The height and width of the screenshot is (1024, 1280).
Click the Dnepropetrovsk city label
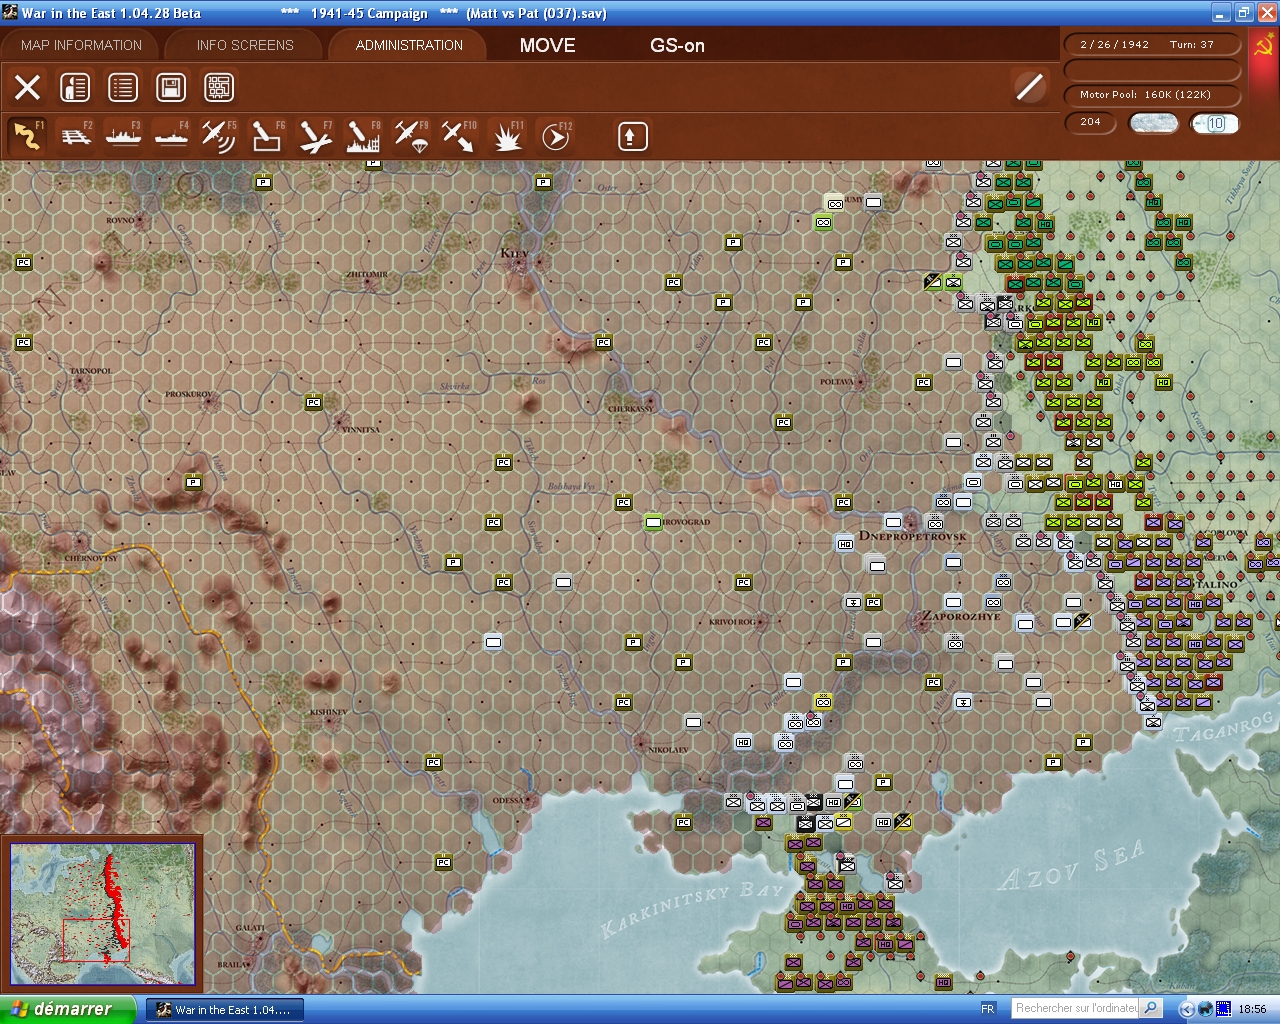[912, 536]
